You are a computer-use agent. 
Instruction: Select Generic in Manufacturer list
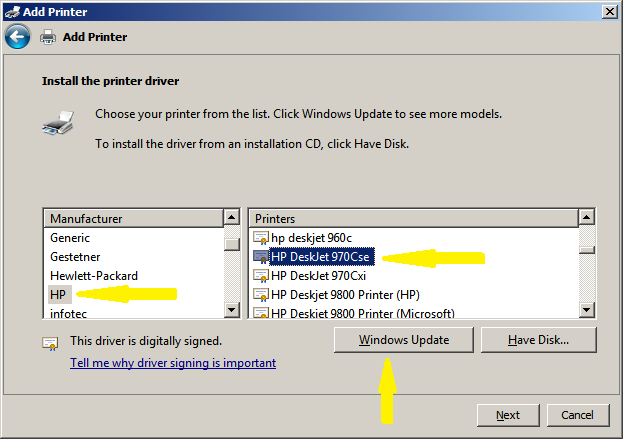tap(70, 238)
